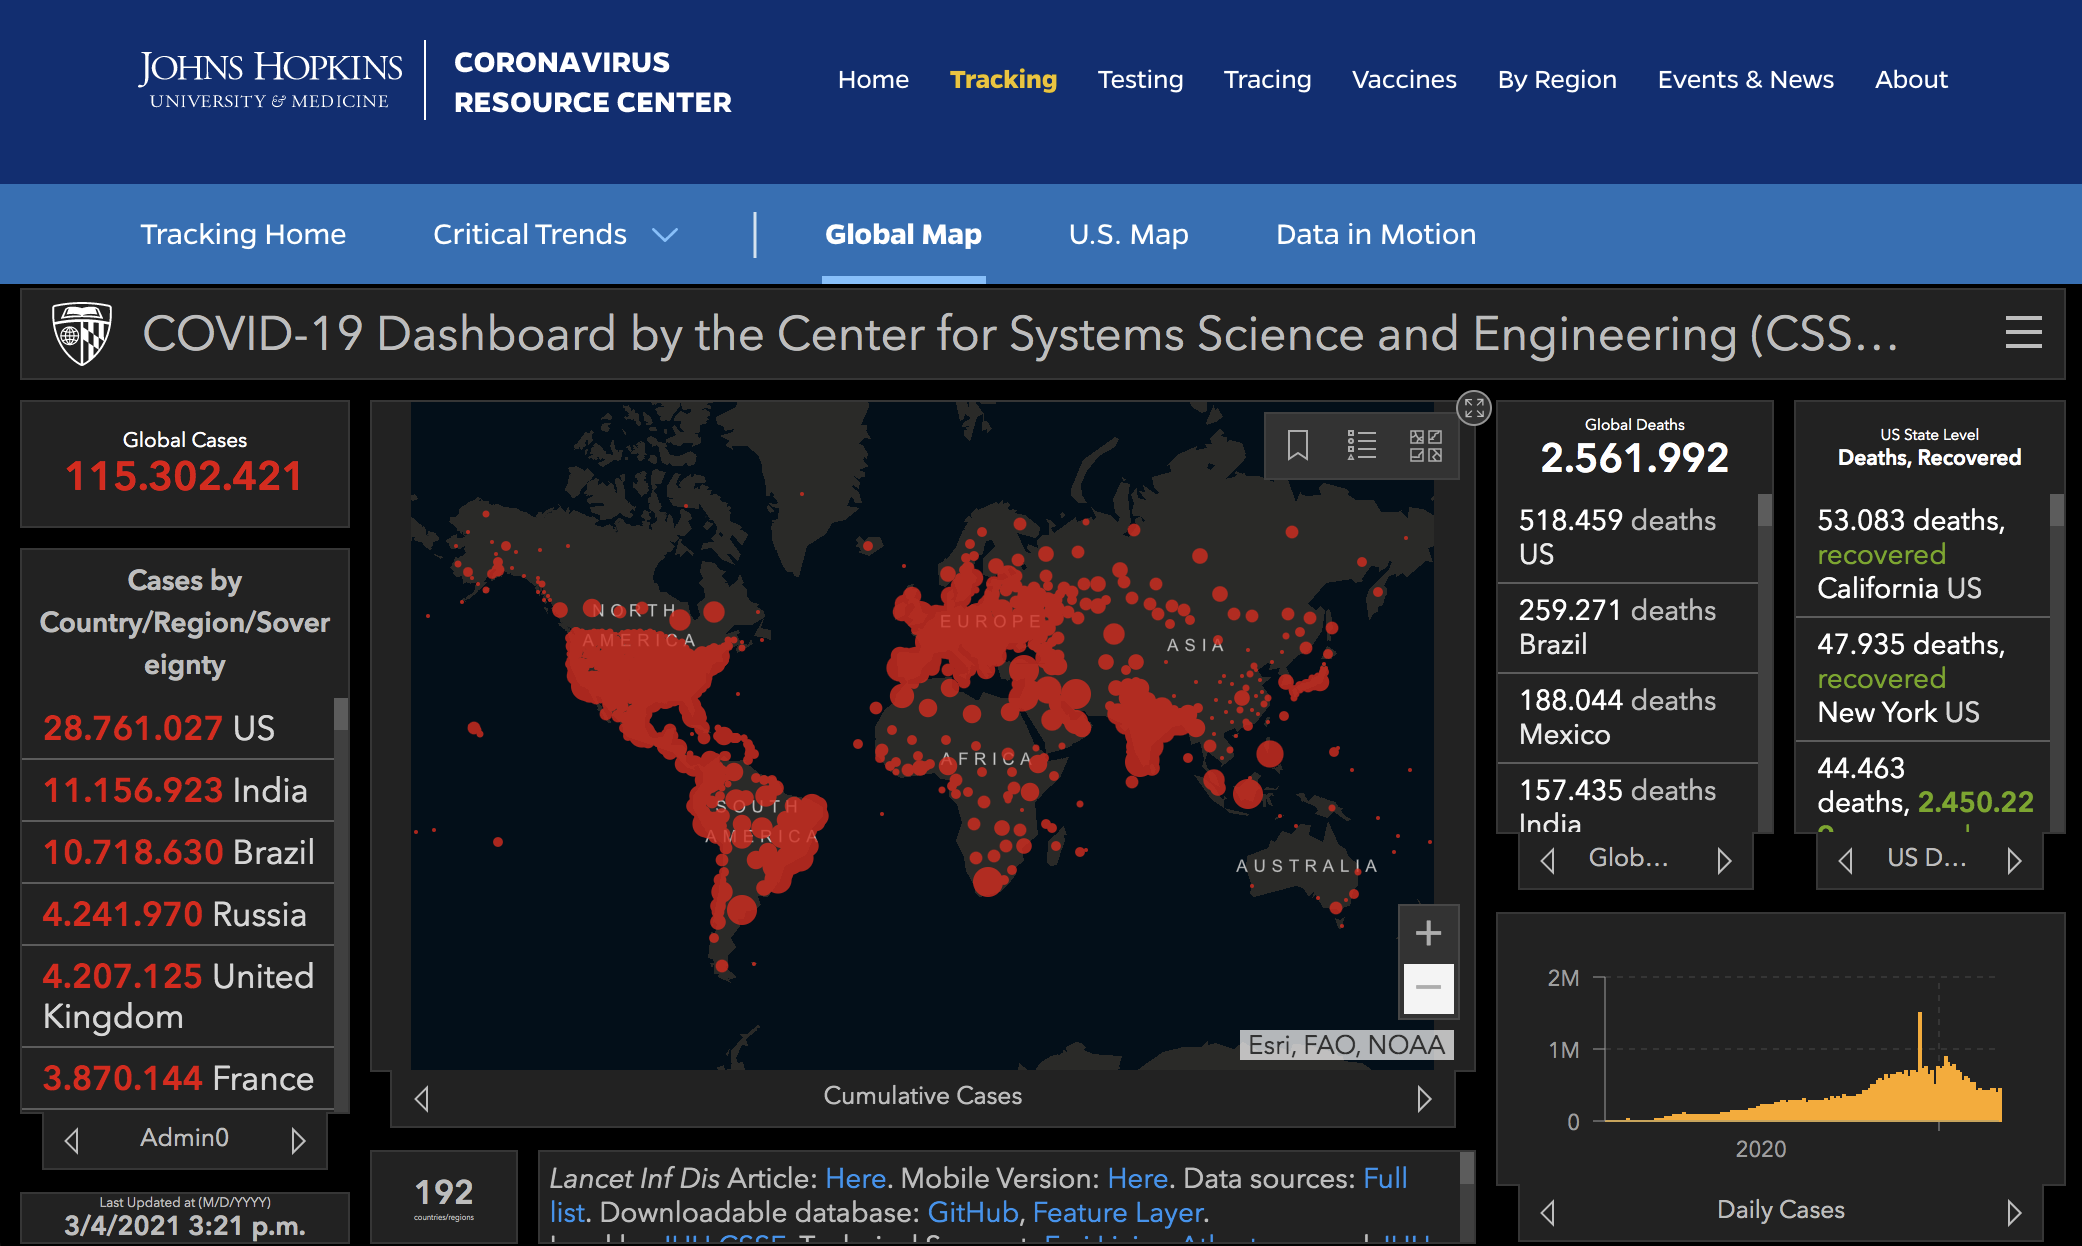The height and width of the screenshot is (1246, 2082).
Task: Click the Johns Hopkins University logo
Action: coord(270,80)
